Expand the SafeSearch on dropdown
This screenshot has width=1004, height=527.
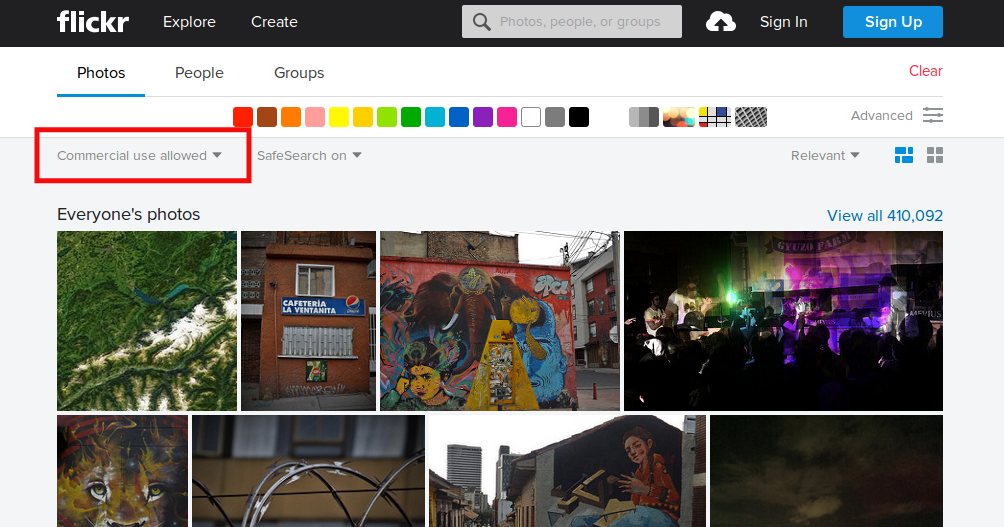coord(308,156)
